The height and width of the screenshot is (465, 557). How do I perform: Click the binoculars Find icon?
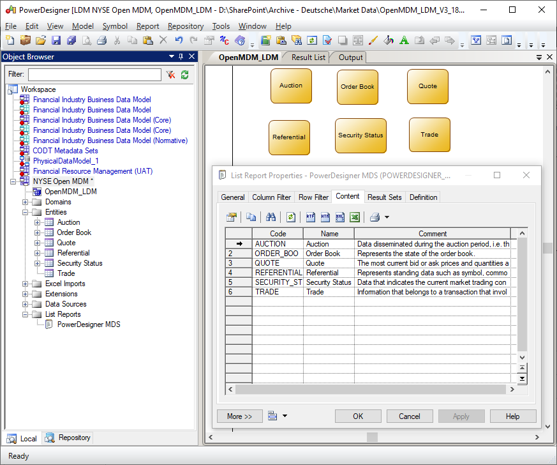[271, 217]
